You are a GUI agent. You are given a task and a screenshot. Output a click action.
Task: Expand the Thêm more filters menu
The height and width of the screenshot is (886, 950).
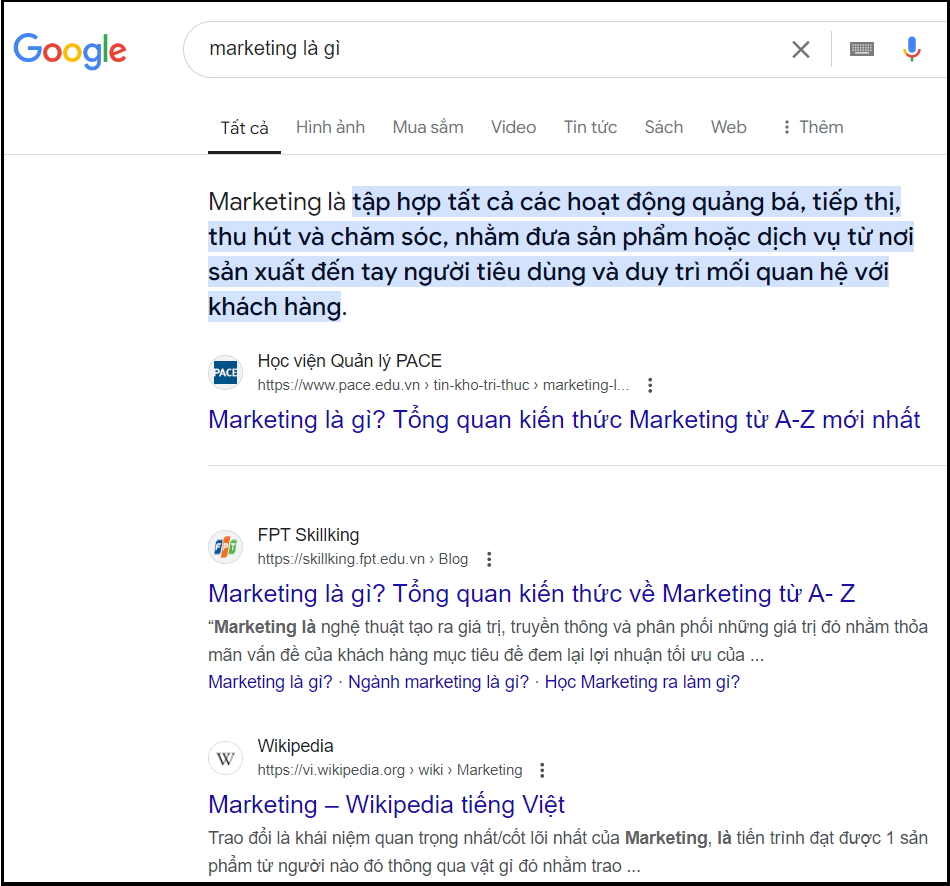[x=812, y=127]
